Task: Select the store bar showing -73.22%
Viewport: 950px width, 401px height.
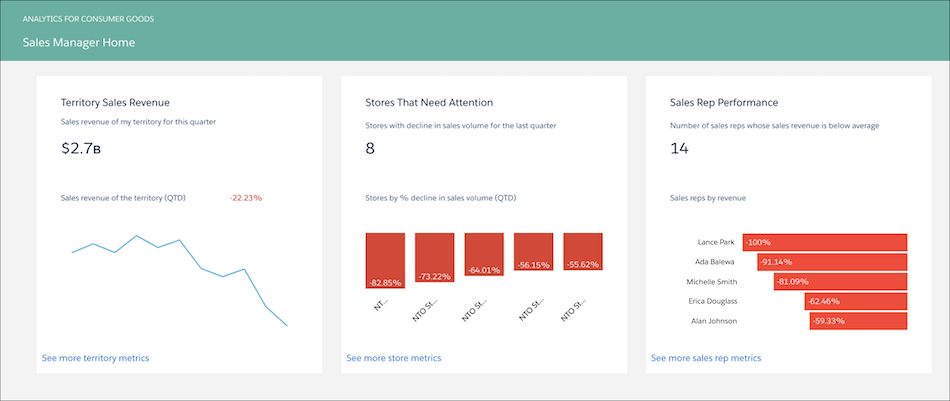Action: (x=435, y=258)
